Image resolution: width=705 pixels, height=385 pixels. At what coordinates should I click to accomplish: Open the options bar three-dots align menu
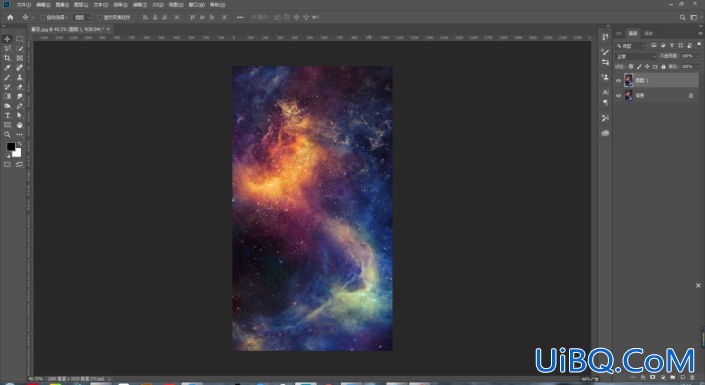(240, 18)
